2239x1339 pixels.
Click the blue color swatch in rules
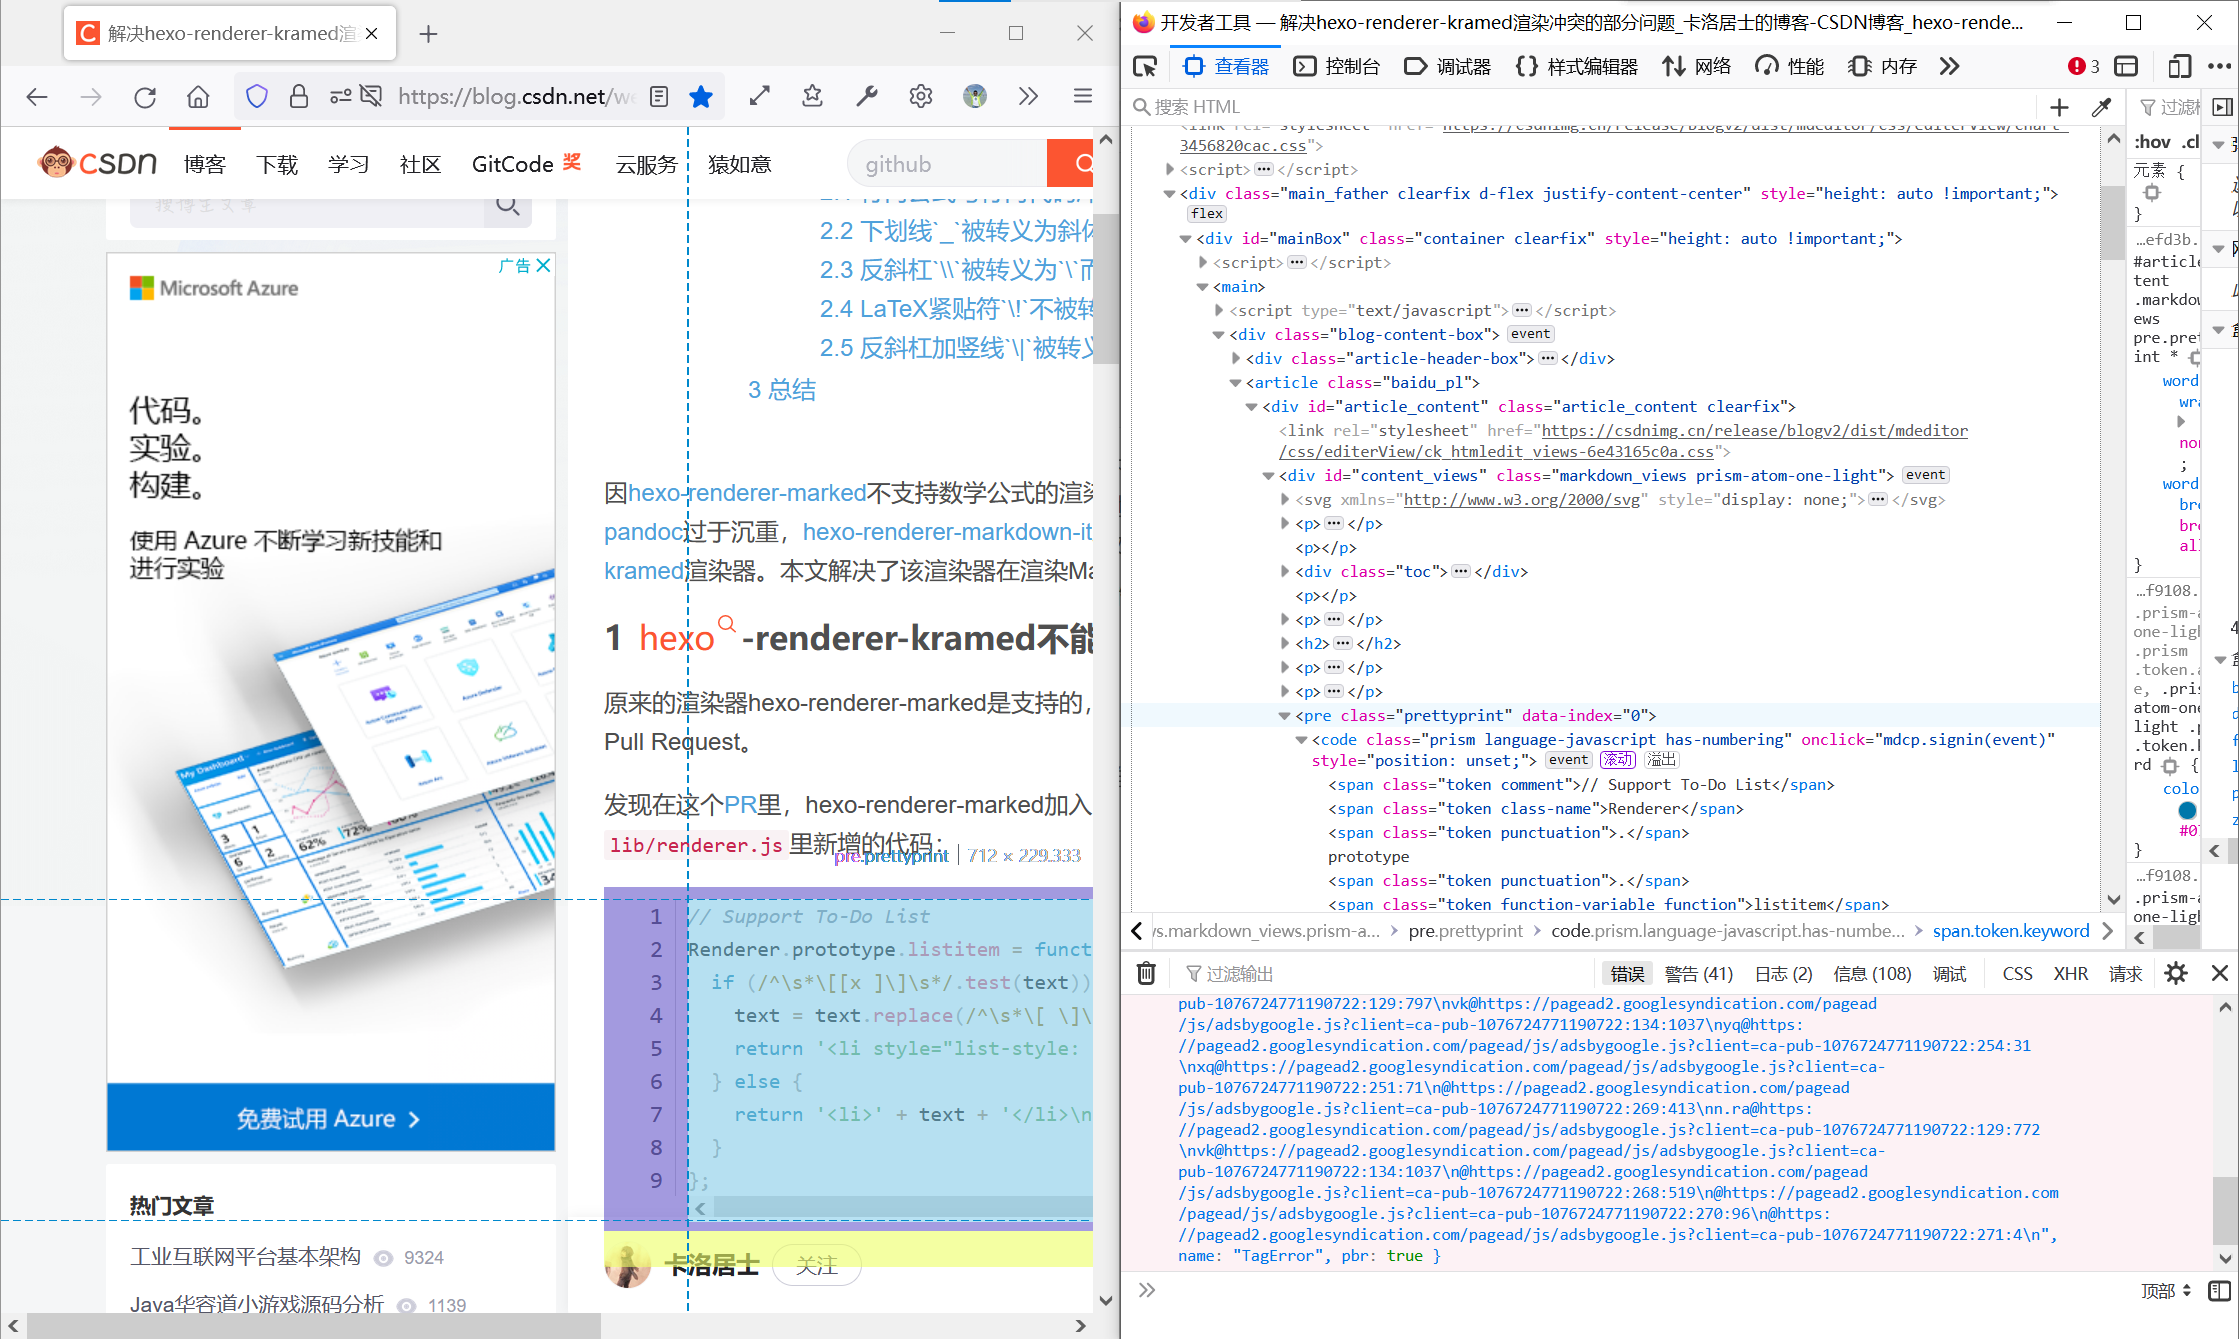(2187, 810)
